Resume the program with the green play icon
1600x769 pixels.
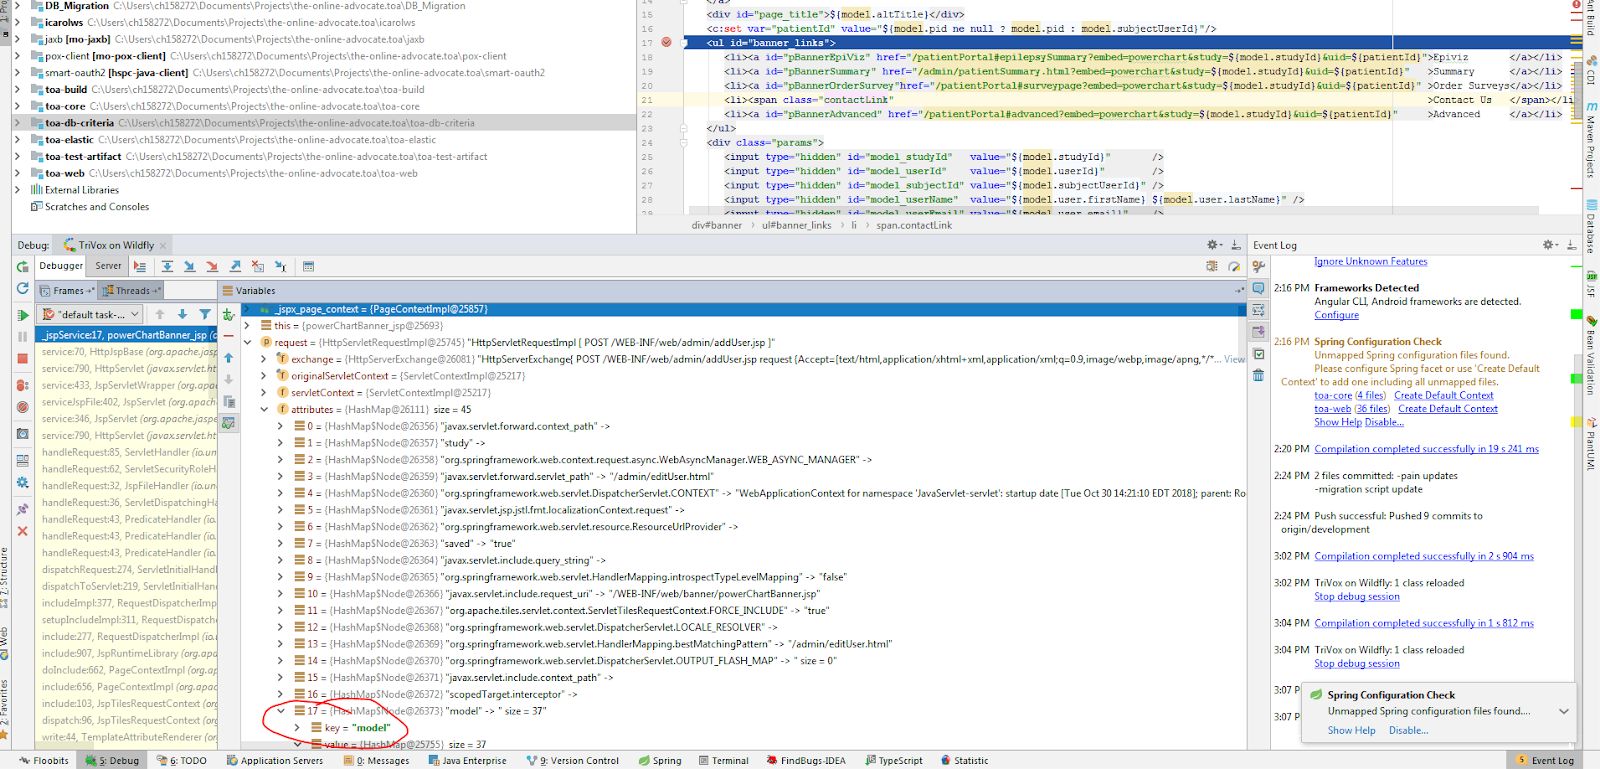point(22,315)
